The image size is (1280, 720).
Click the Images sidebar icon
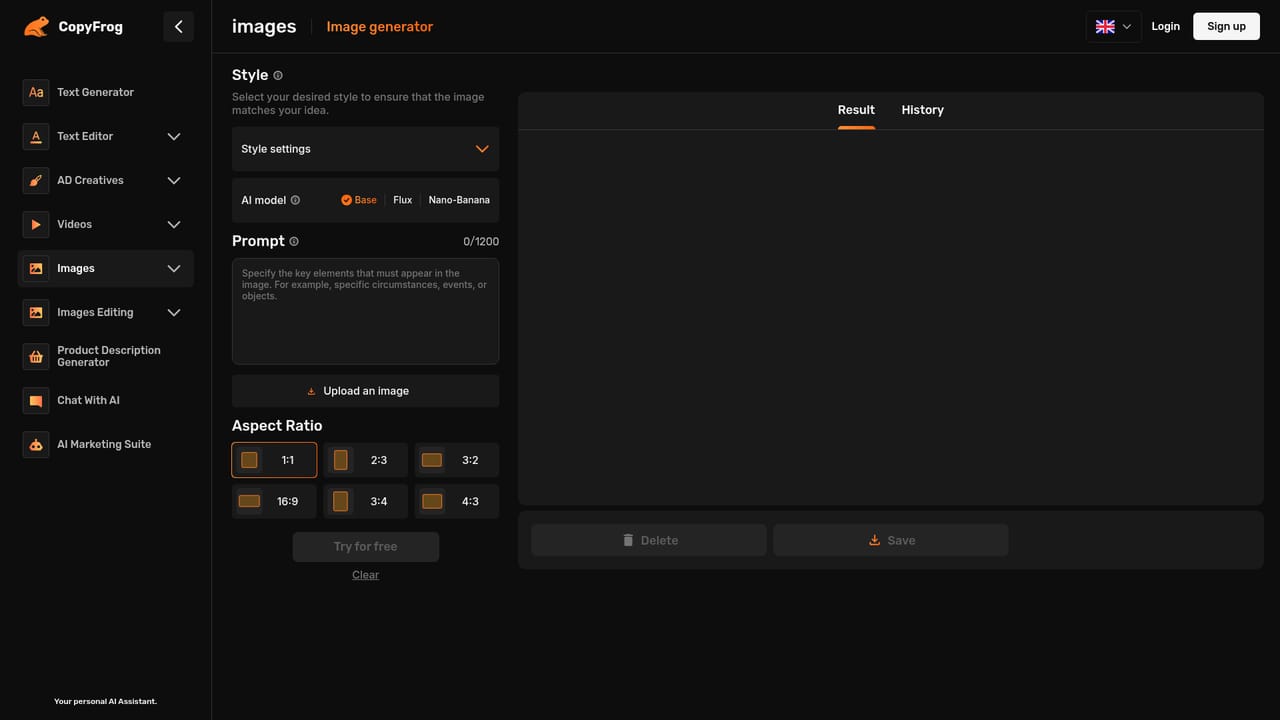pyautogui.click(x=36, y=268)
